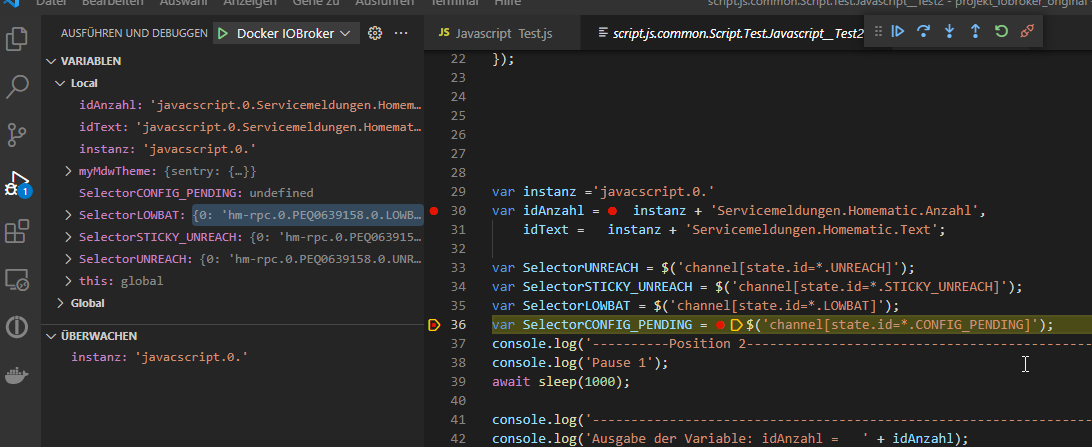Click line number 33 in the gutter

458,267
